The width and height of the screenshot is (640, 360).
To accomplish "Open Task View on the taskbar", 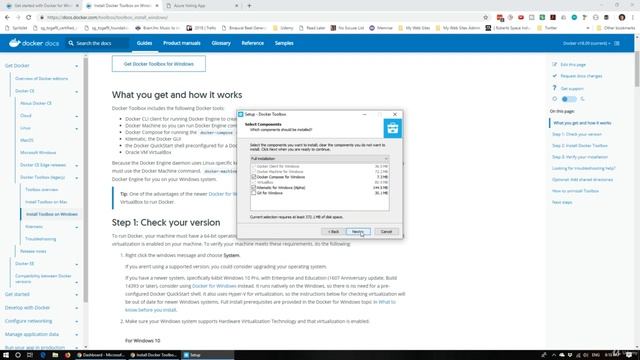I will tap(30, 355).
